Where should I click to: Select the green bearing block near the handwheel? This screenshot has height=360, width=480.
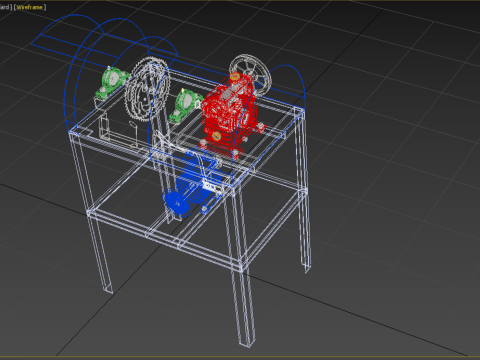point(184,105)
